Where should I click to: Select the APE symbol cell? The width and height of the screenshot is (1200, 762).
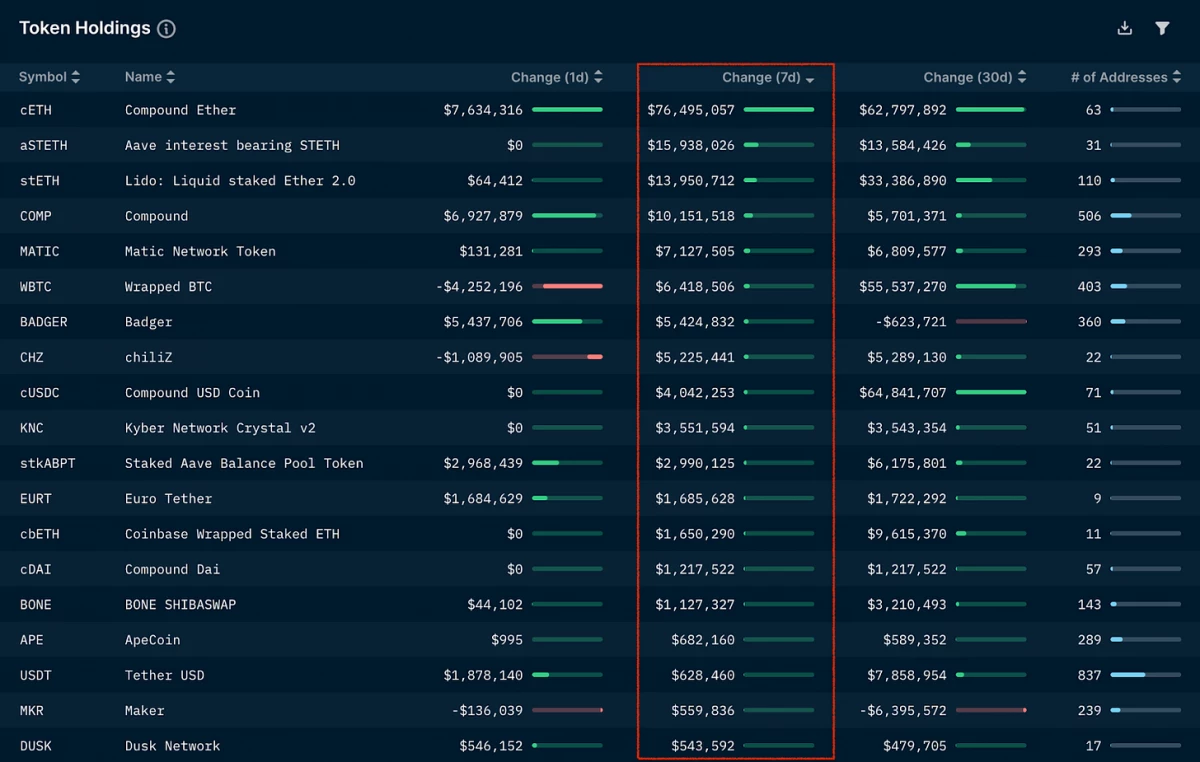click(x=32, y=640)
